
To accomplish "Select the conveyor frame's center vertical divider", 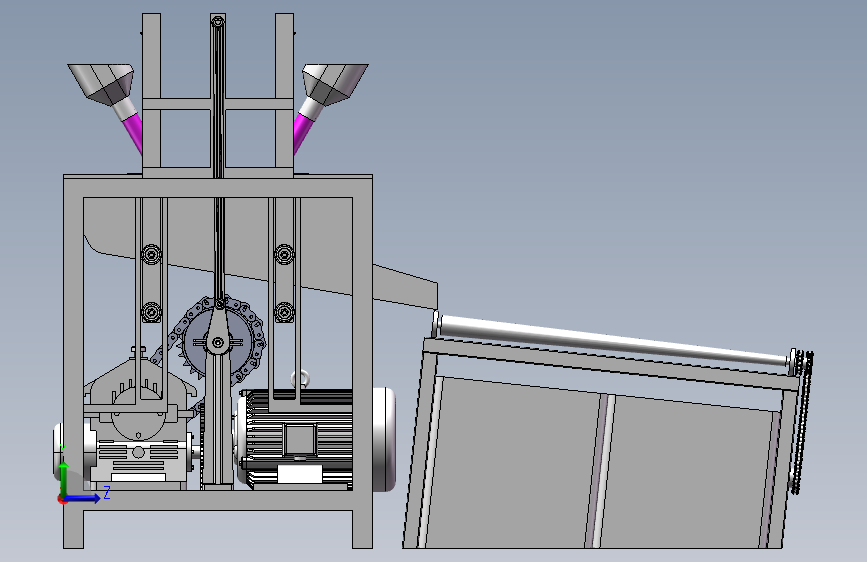I will 599,470.
